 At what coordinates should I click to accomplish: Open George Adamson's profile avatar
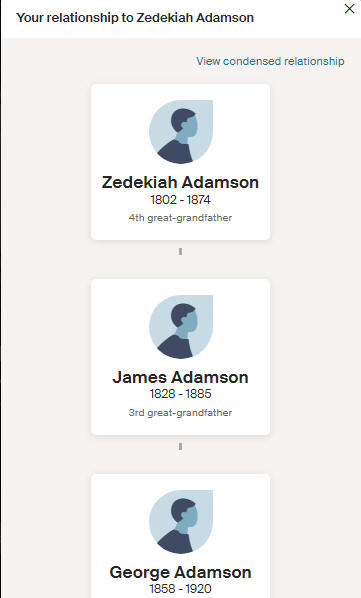[181, 522]
